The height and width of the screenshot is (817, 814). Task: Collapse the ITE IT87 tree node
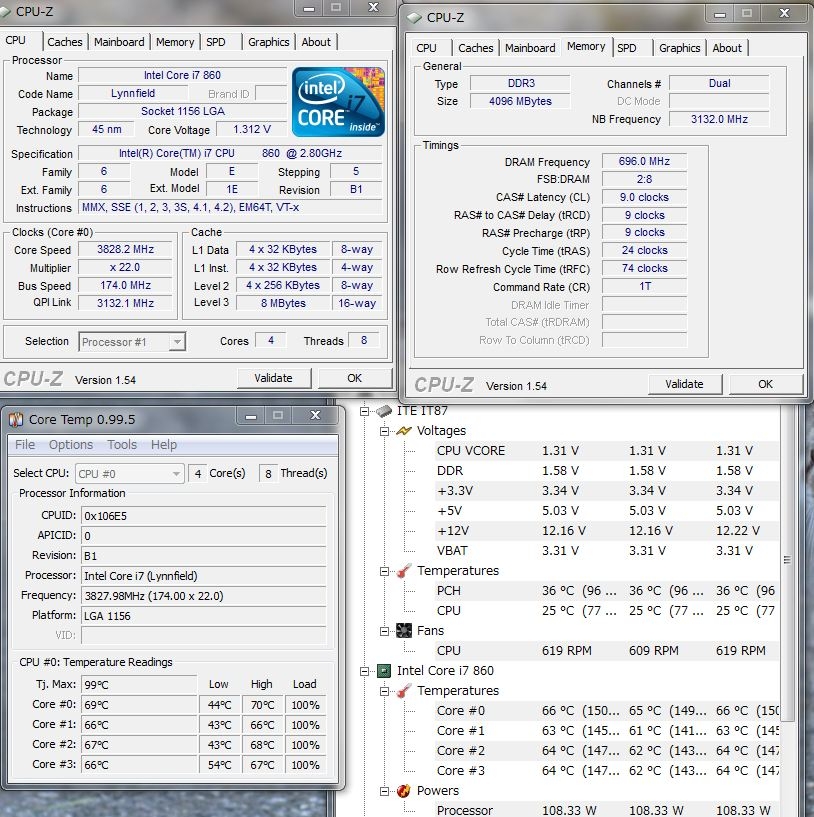coord(364,411)
